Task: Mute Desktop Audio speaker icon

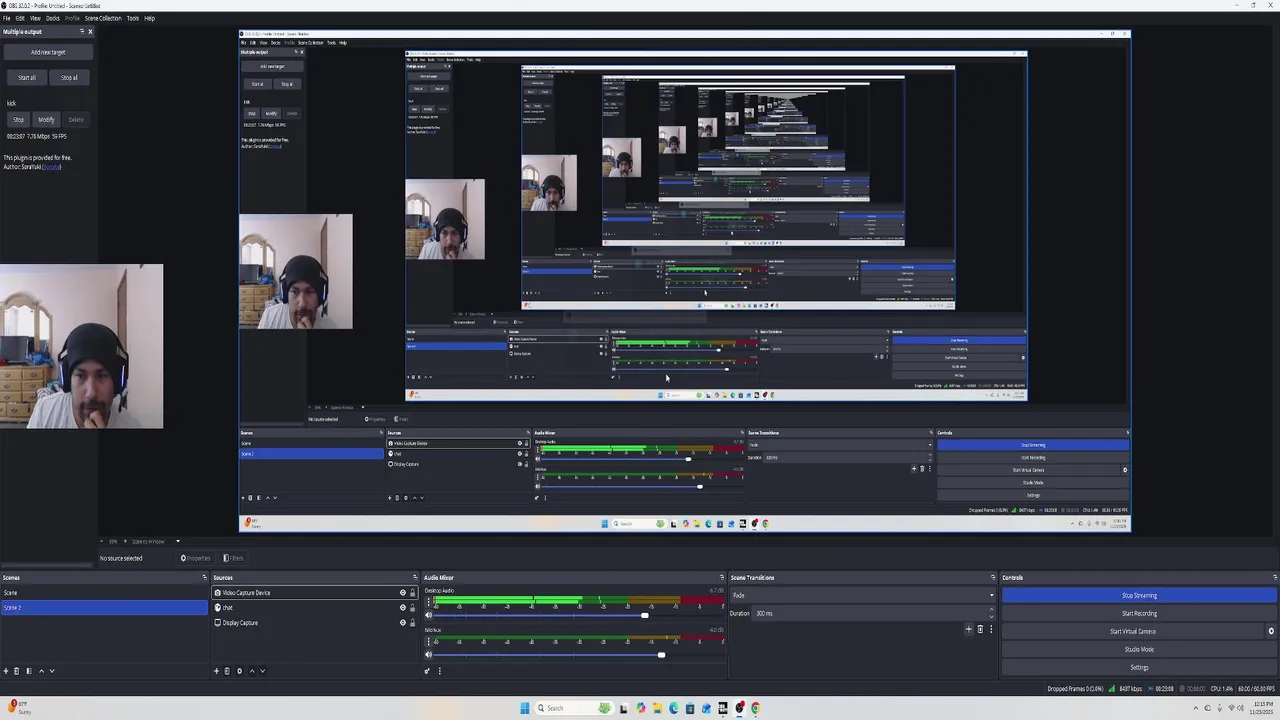Action: [x=429, y=615]
